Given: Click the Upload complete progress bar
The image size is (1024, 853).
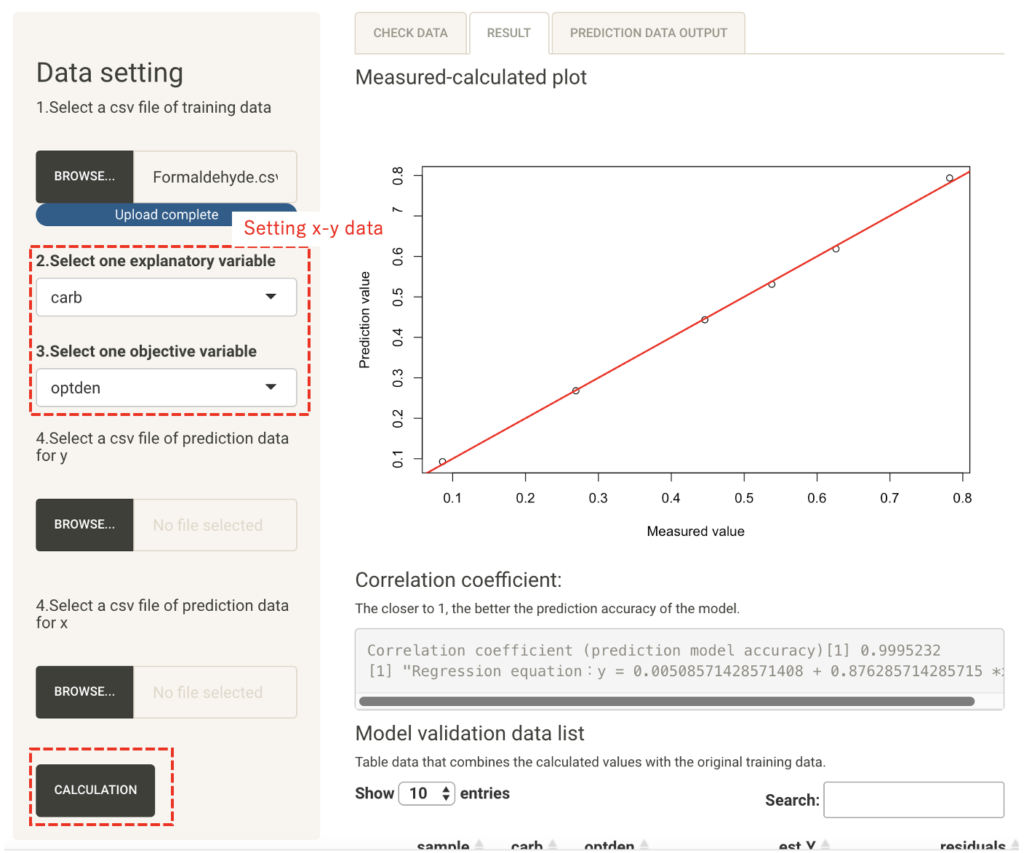Looking at the screenshot, I should pyautogui.click(x=166, y=215).
